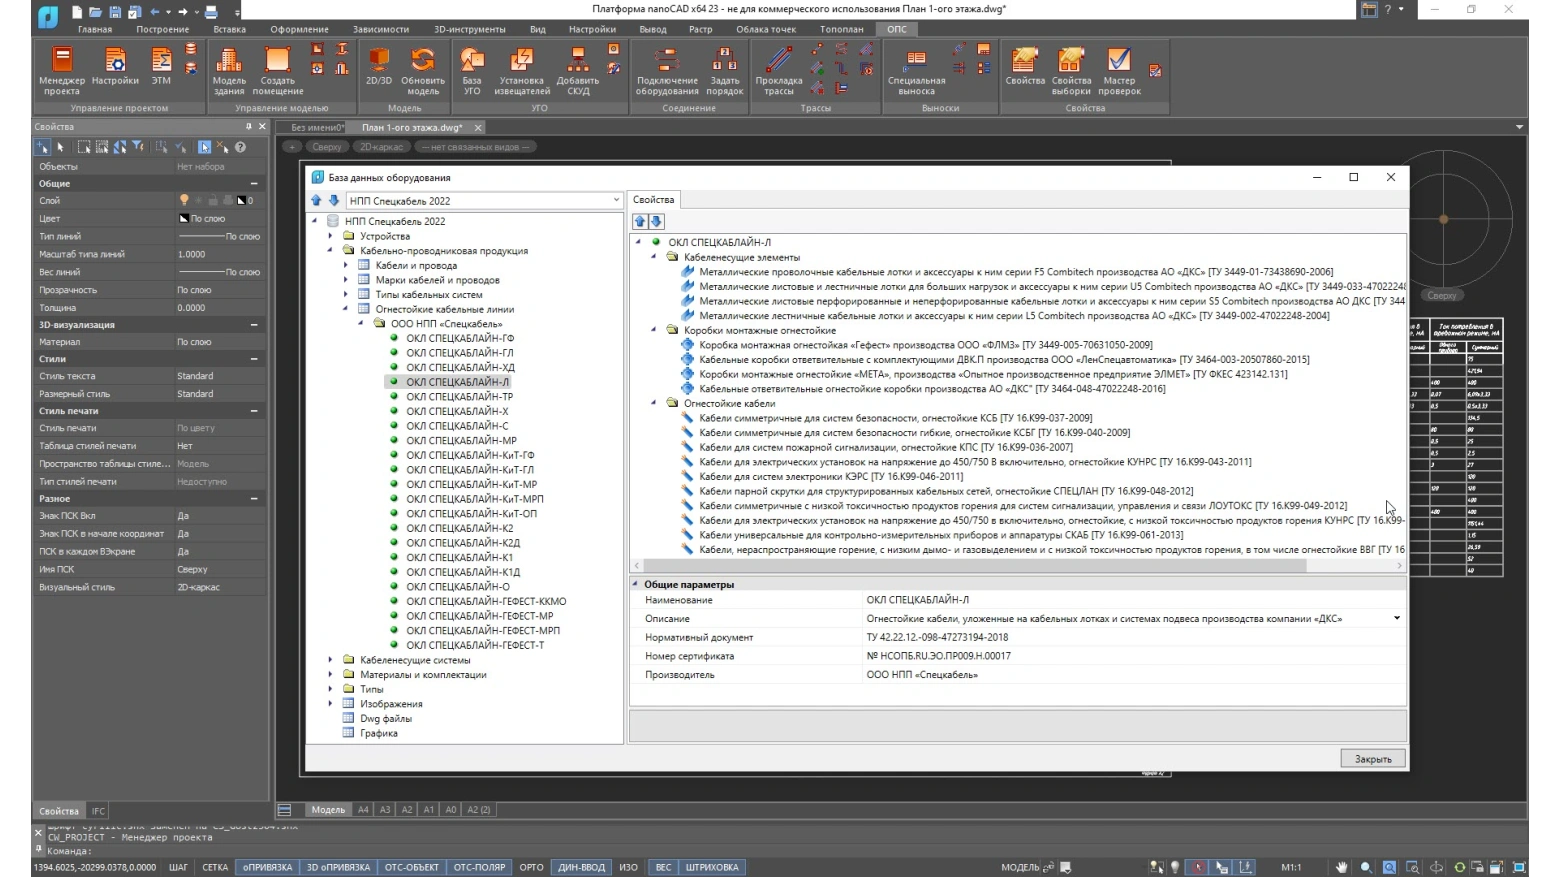Open the Оформление ribbon tab
Image resolution: width=1560 pixels, height=877 pixels.
pyautogui.click(x=298, y=29)
